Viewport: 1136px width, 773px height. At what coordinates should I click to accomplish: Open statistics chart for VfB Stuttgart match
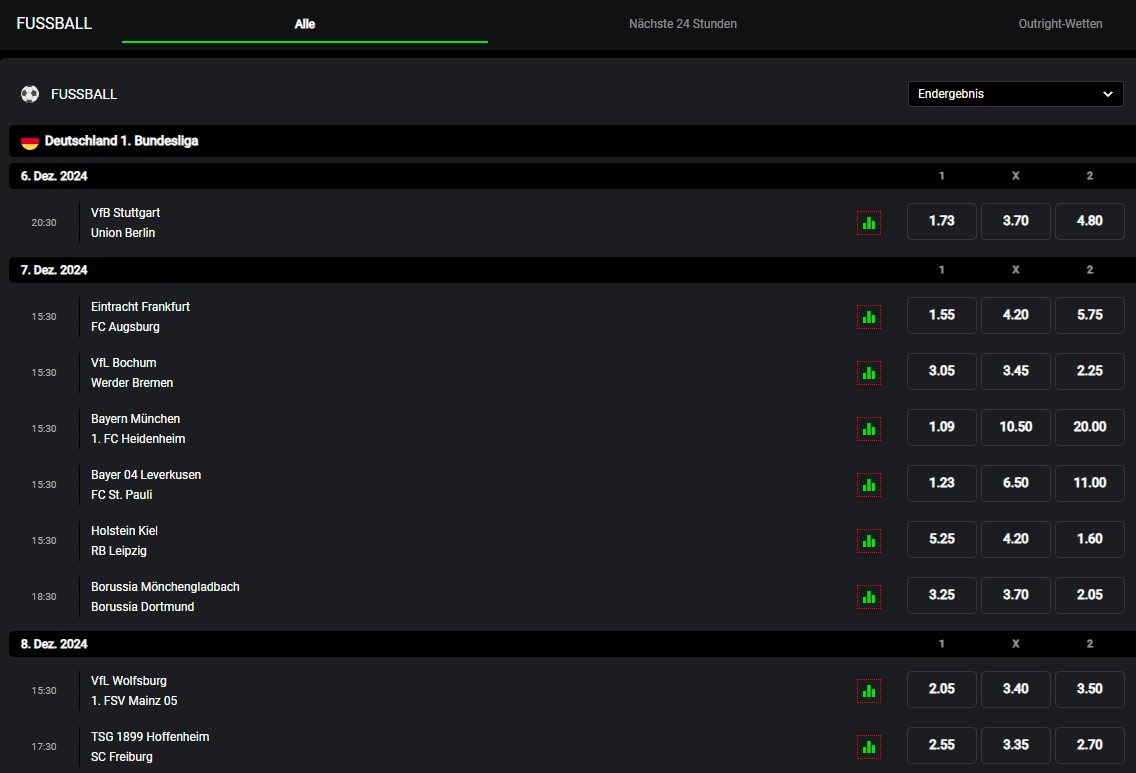868,222
